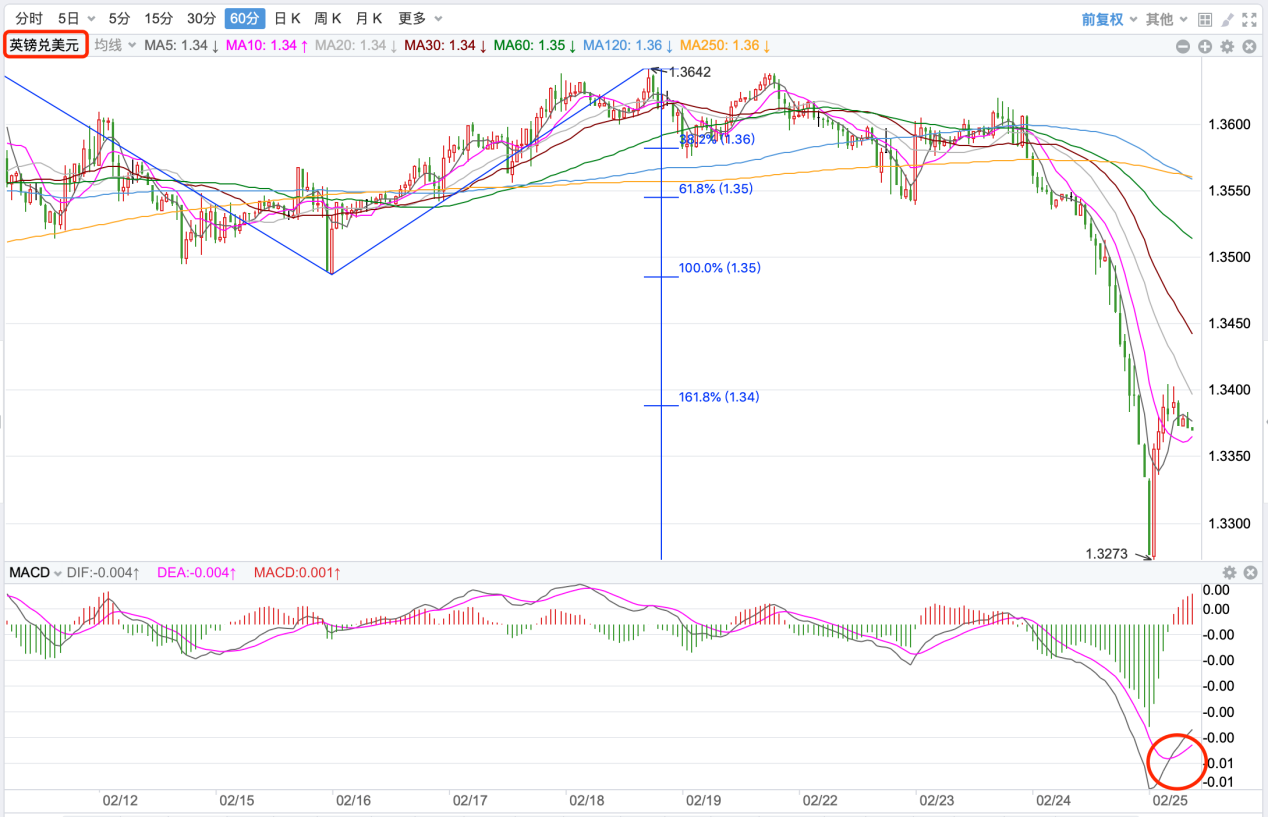1268x817 pixels.
Task: Toggle the dark red MA30 legend entry
Action: tap(446, 45)
